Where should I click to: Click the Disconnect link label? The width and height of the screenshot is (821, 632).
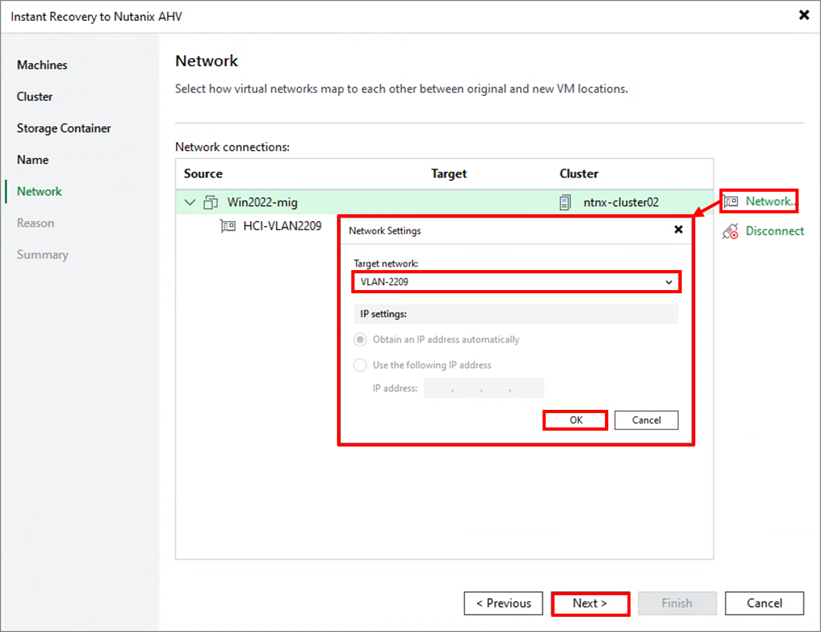click(x=774, y=231)
